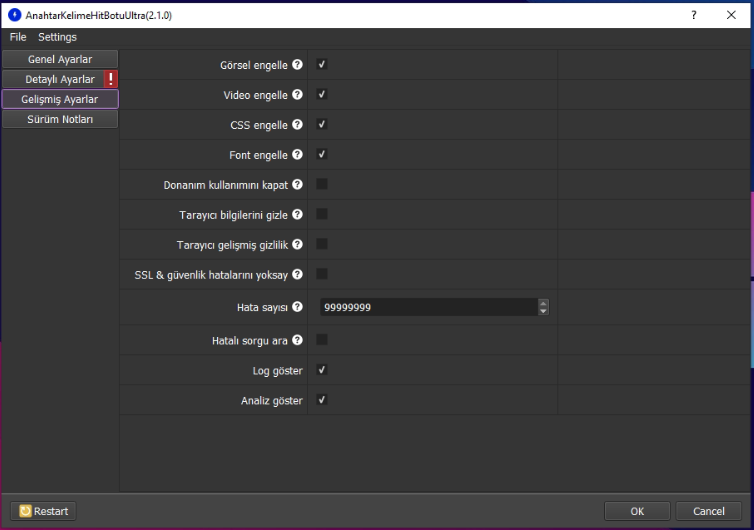The image size is (754, 530).
Task: Switch to Genel Ayarlar tab
Action: pos(60,59)
